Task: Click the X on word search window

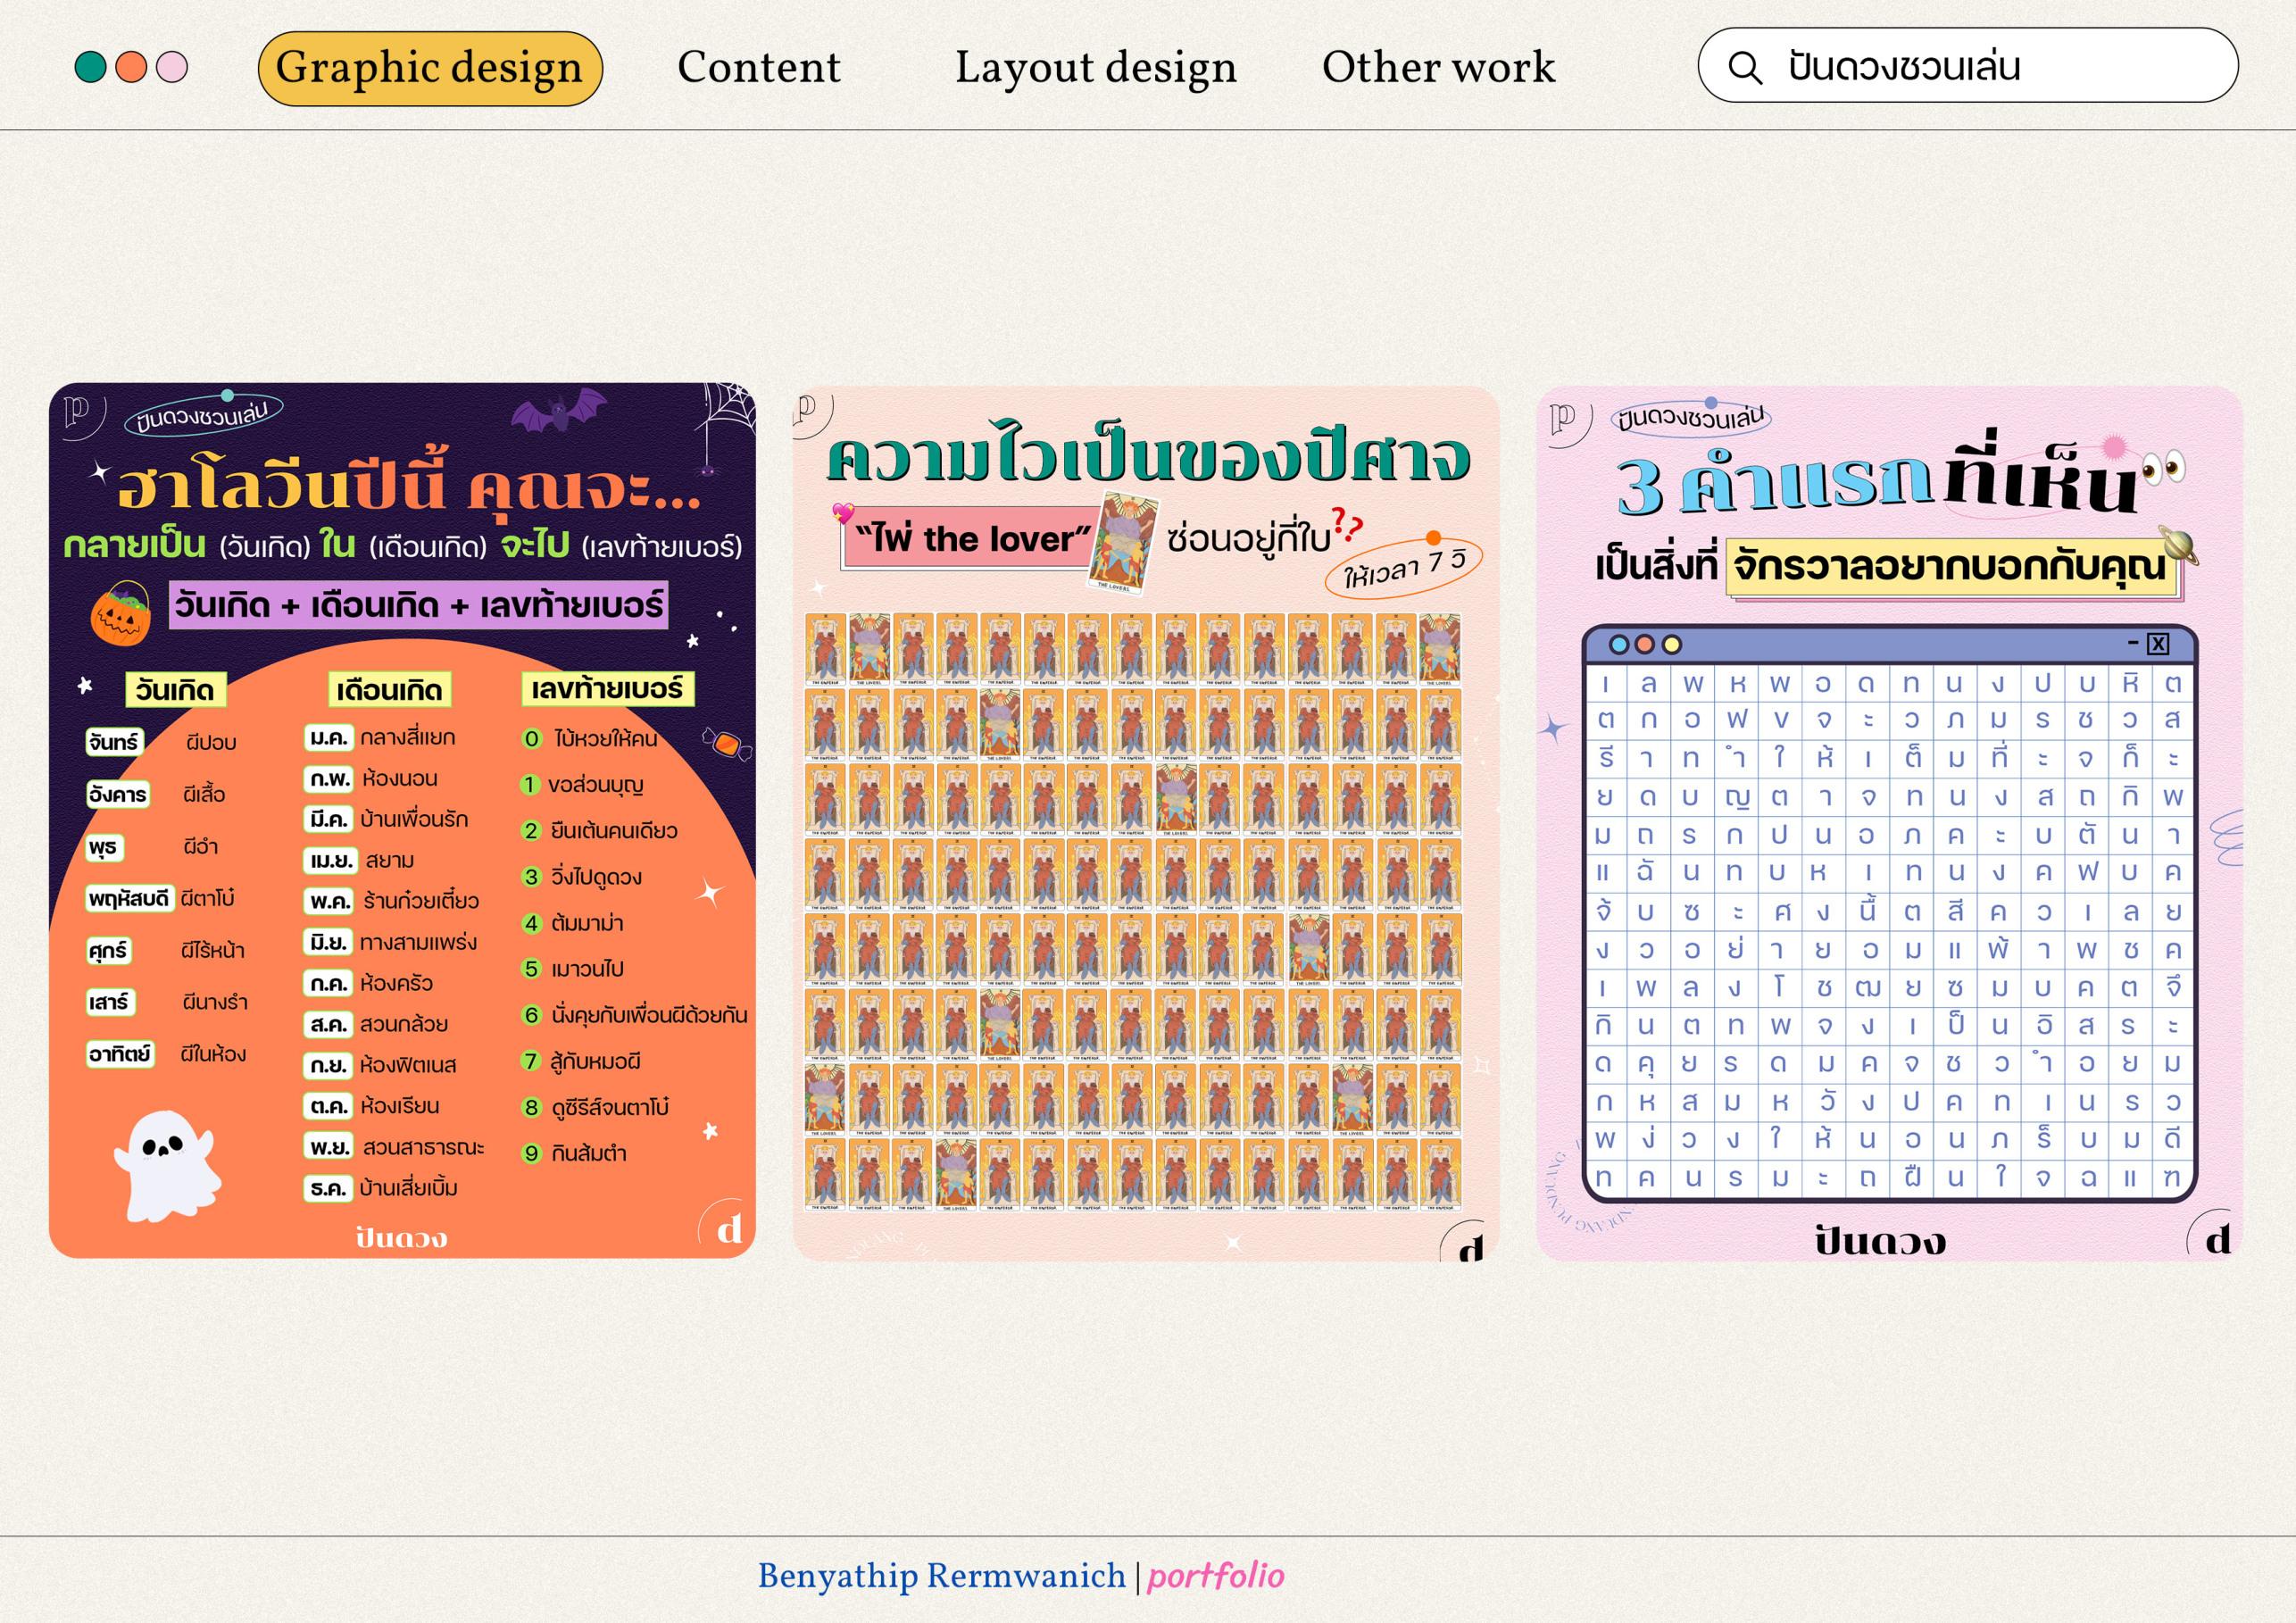Action: click(2158, 644)
